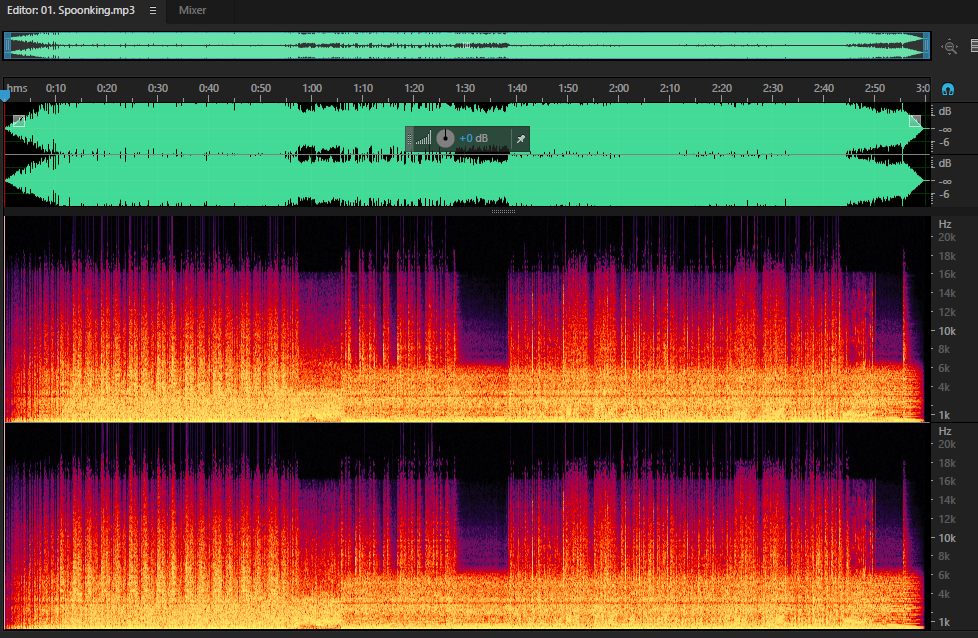Click the lower channel dB scale heading

coord(945,163)
